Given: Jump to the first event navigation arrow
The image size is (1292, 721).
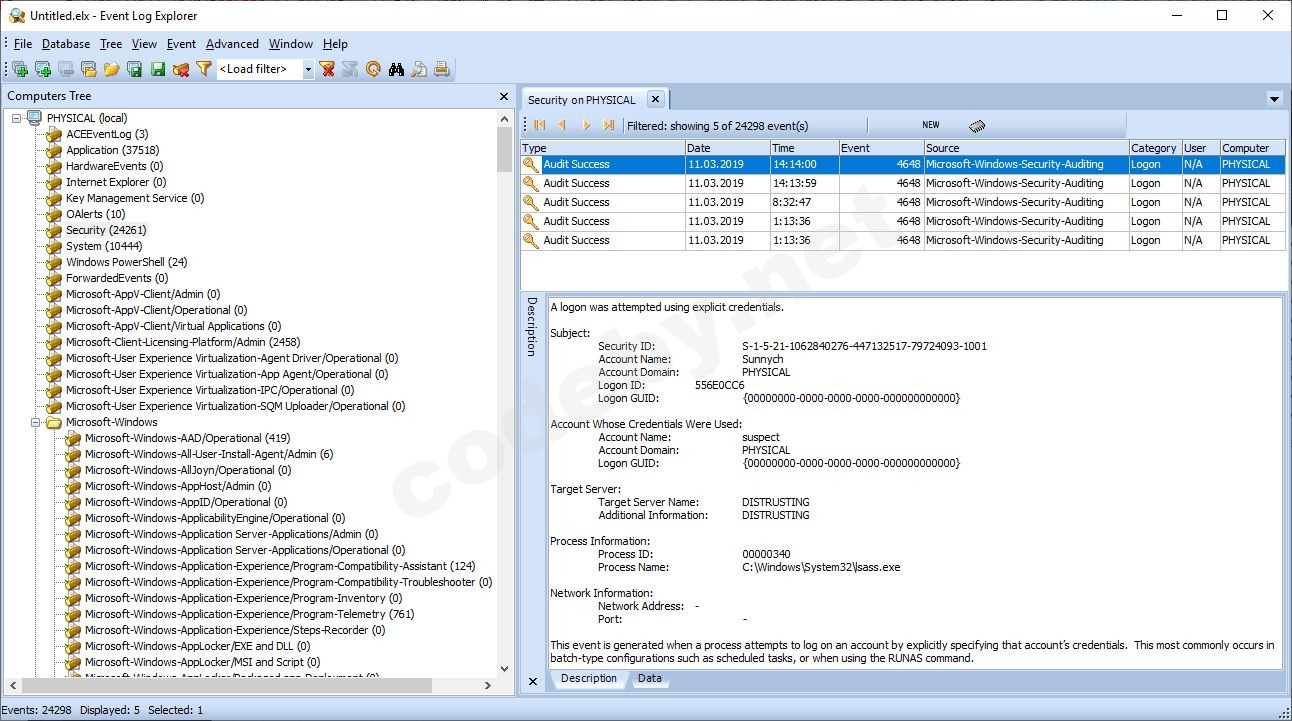Looking at the screenshot, I should (x=540, y=125).
